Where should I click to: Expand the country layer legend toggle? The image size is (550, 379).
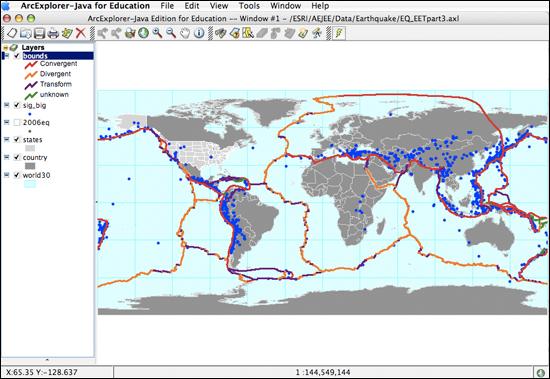6,157
